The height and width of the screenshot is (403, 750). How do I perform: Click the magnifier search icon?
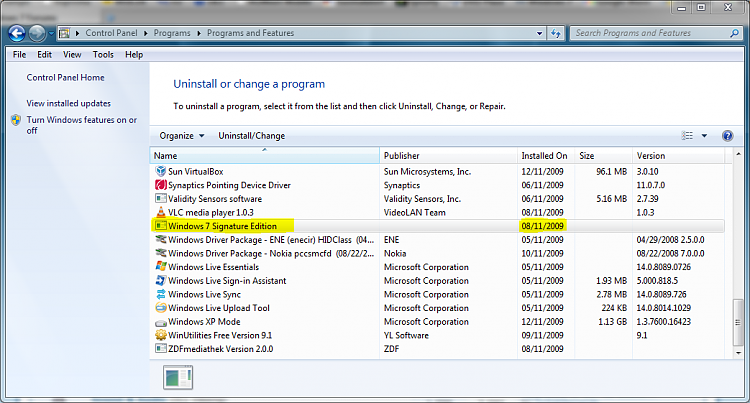tap(734, 33)
